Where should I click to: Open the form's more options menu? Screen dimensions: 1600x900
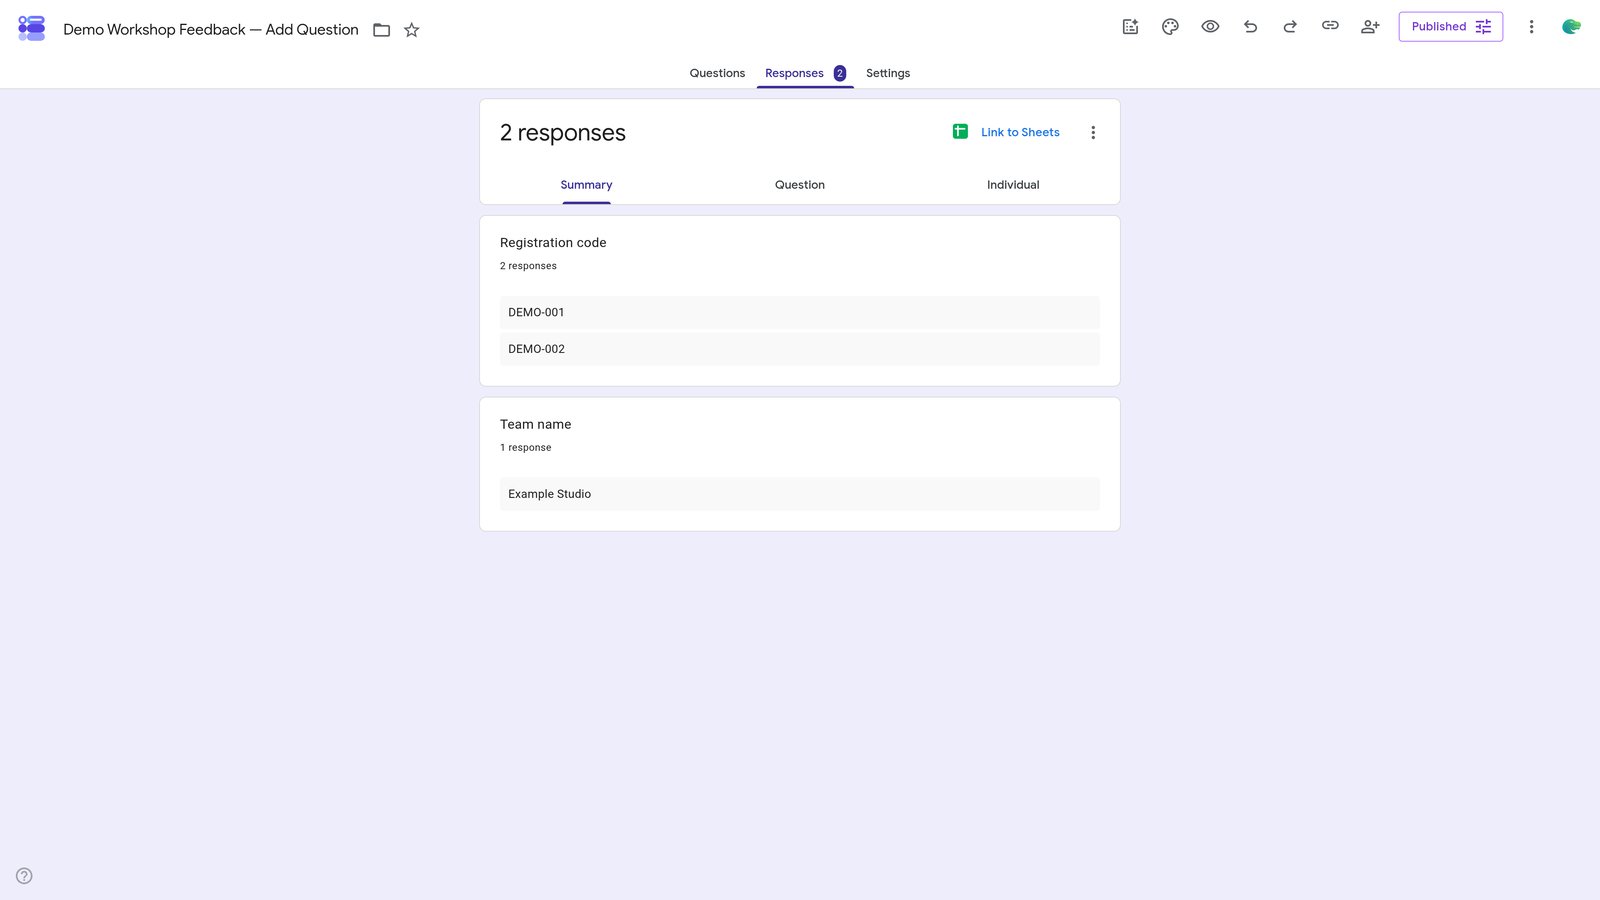[1531, 27]
